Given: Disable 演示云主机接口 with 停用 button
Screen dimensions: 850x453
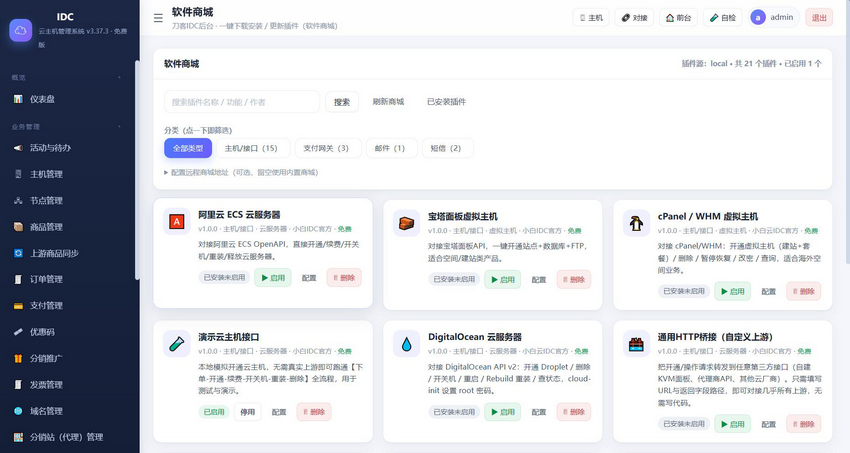Looking at the screenshot, I should [248, 412].
